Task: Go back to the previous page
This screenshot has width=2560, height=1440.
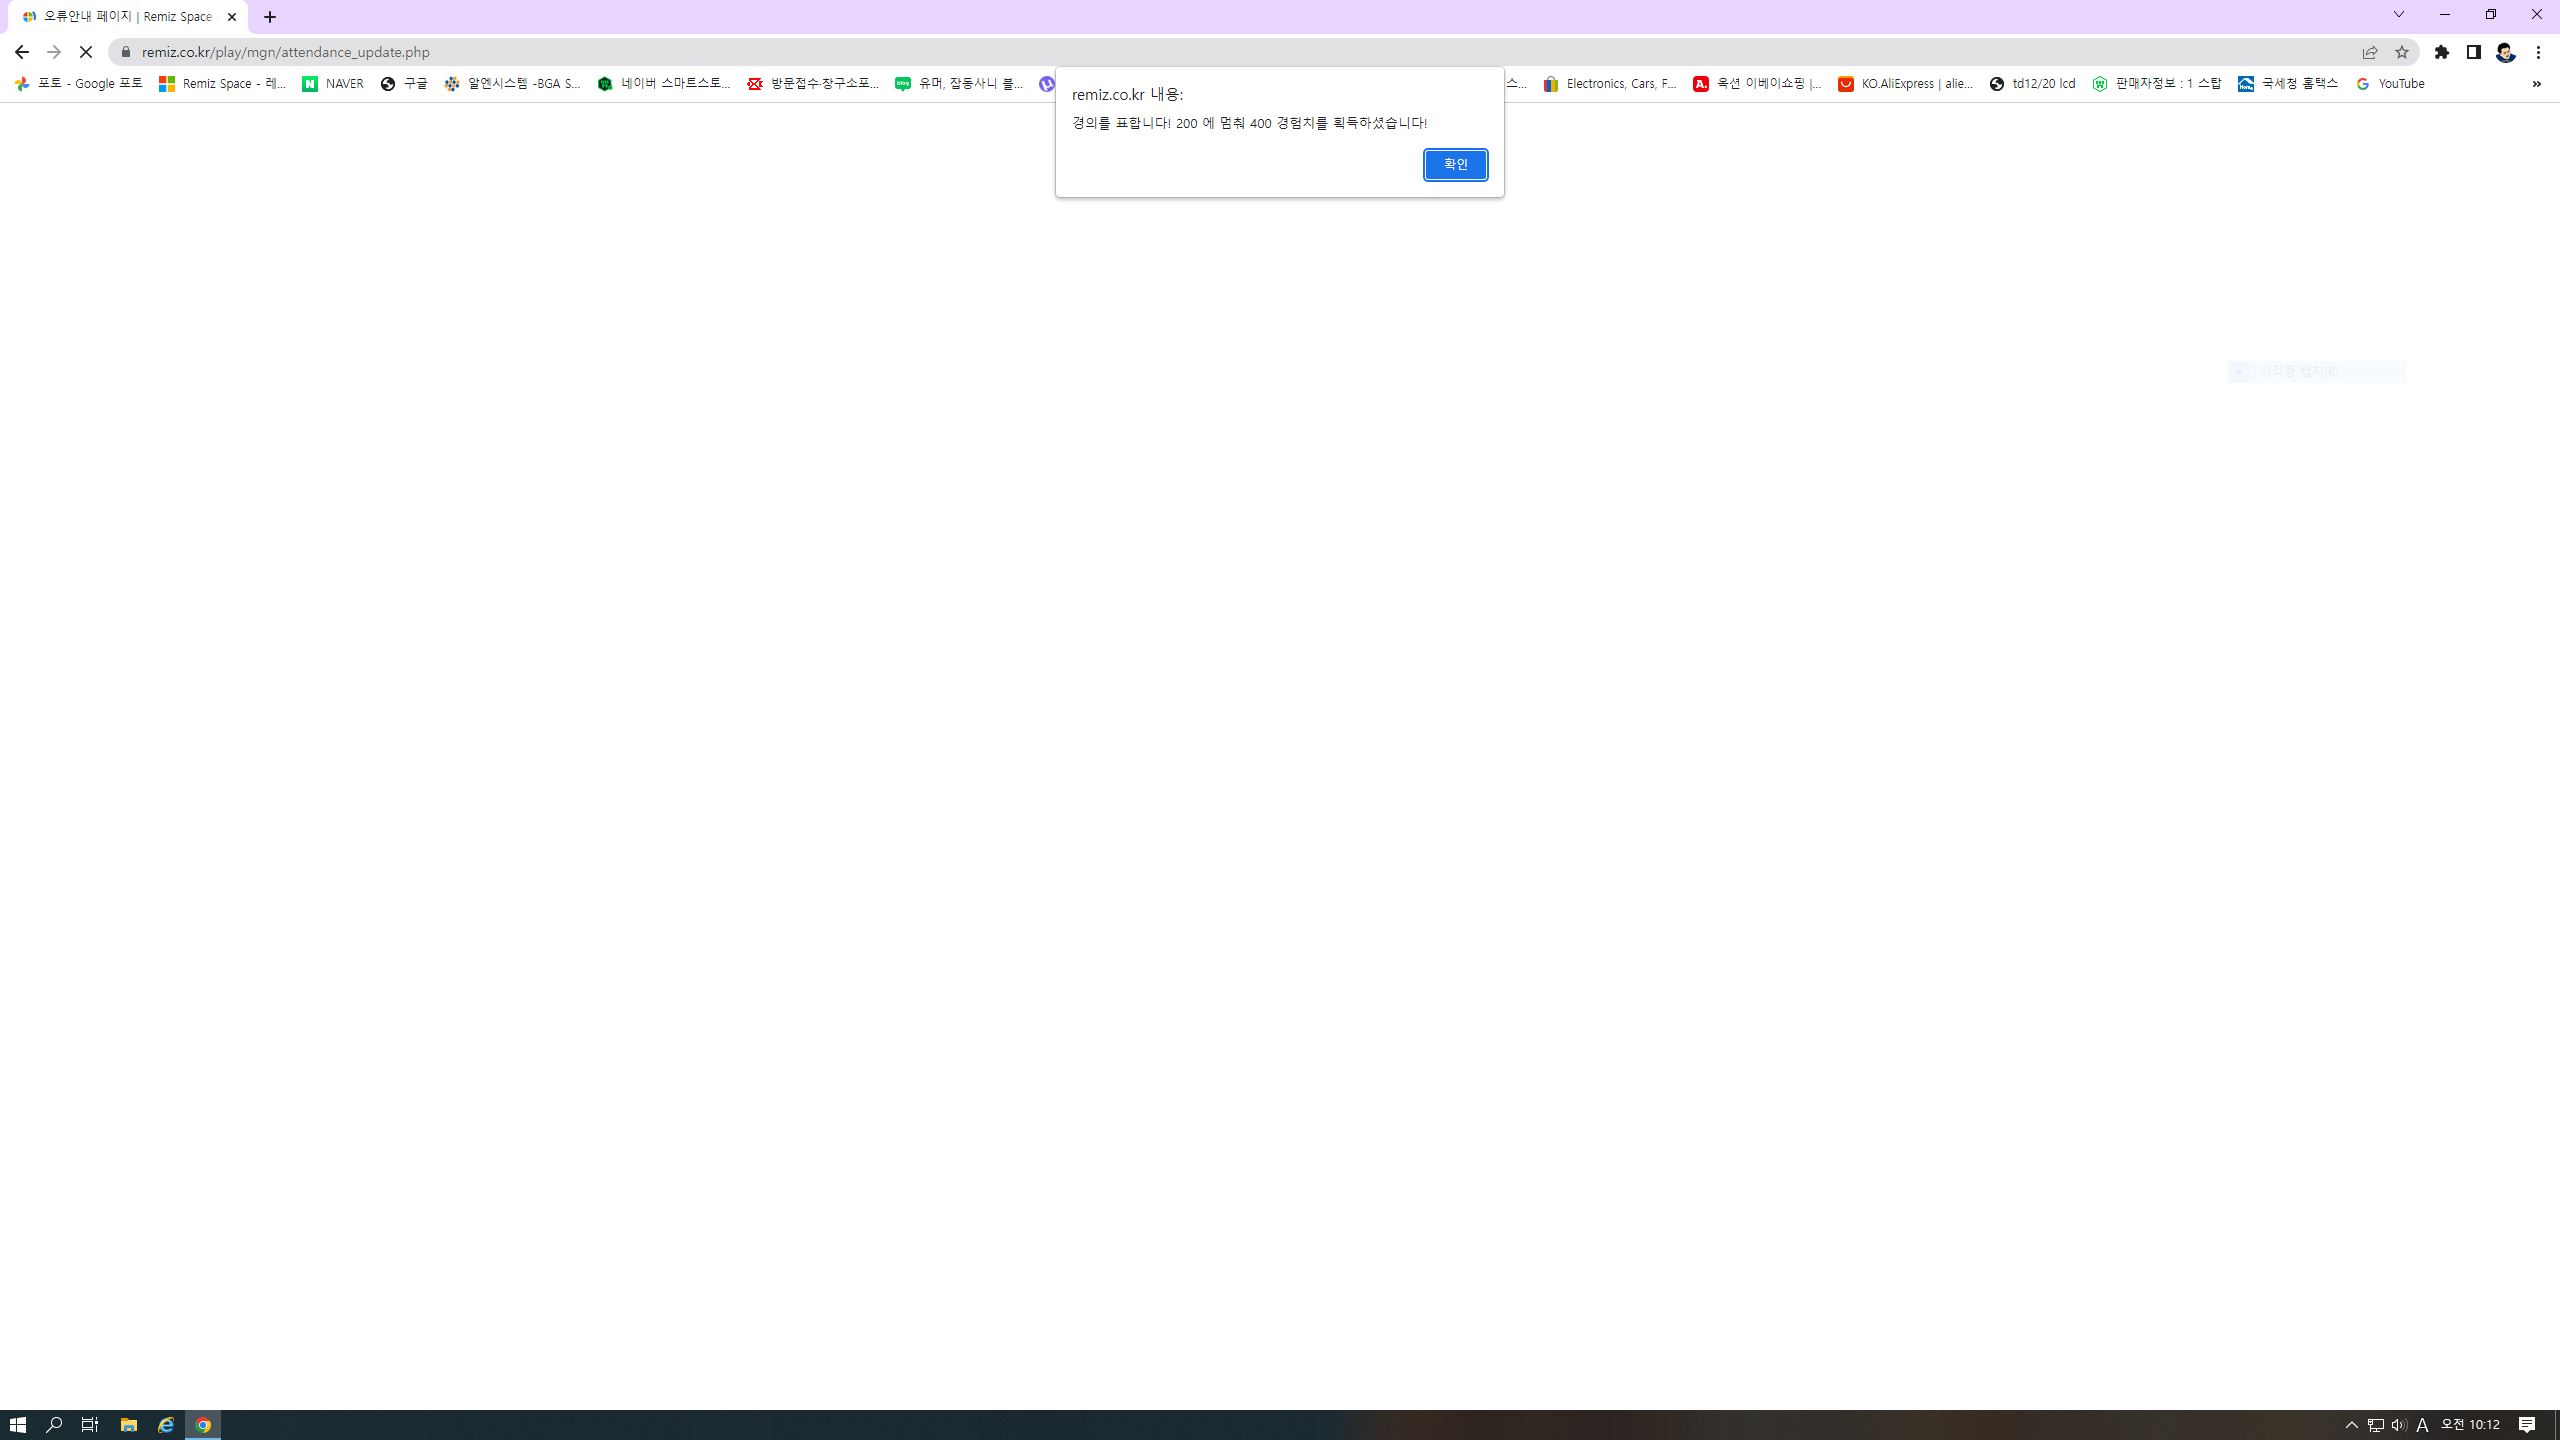Action: click(22, 52)
